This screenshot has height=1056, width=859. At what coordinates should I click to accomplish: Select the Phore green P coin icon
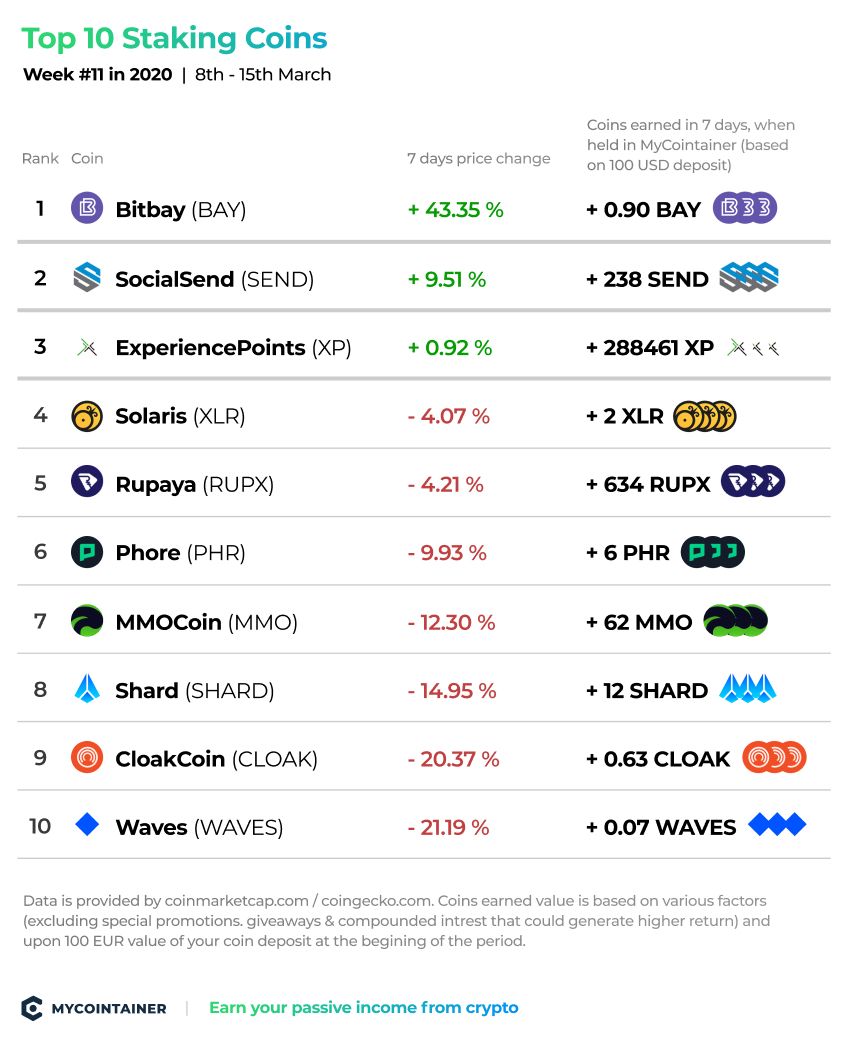(87, 552)
